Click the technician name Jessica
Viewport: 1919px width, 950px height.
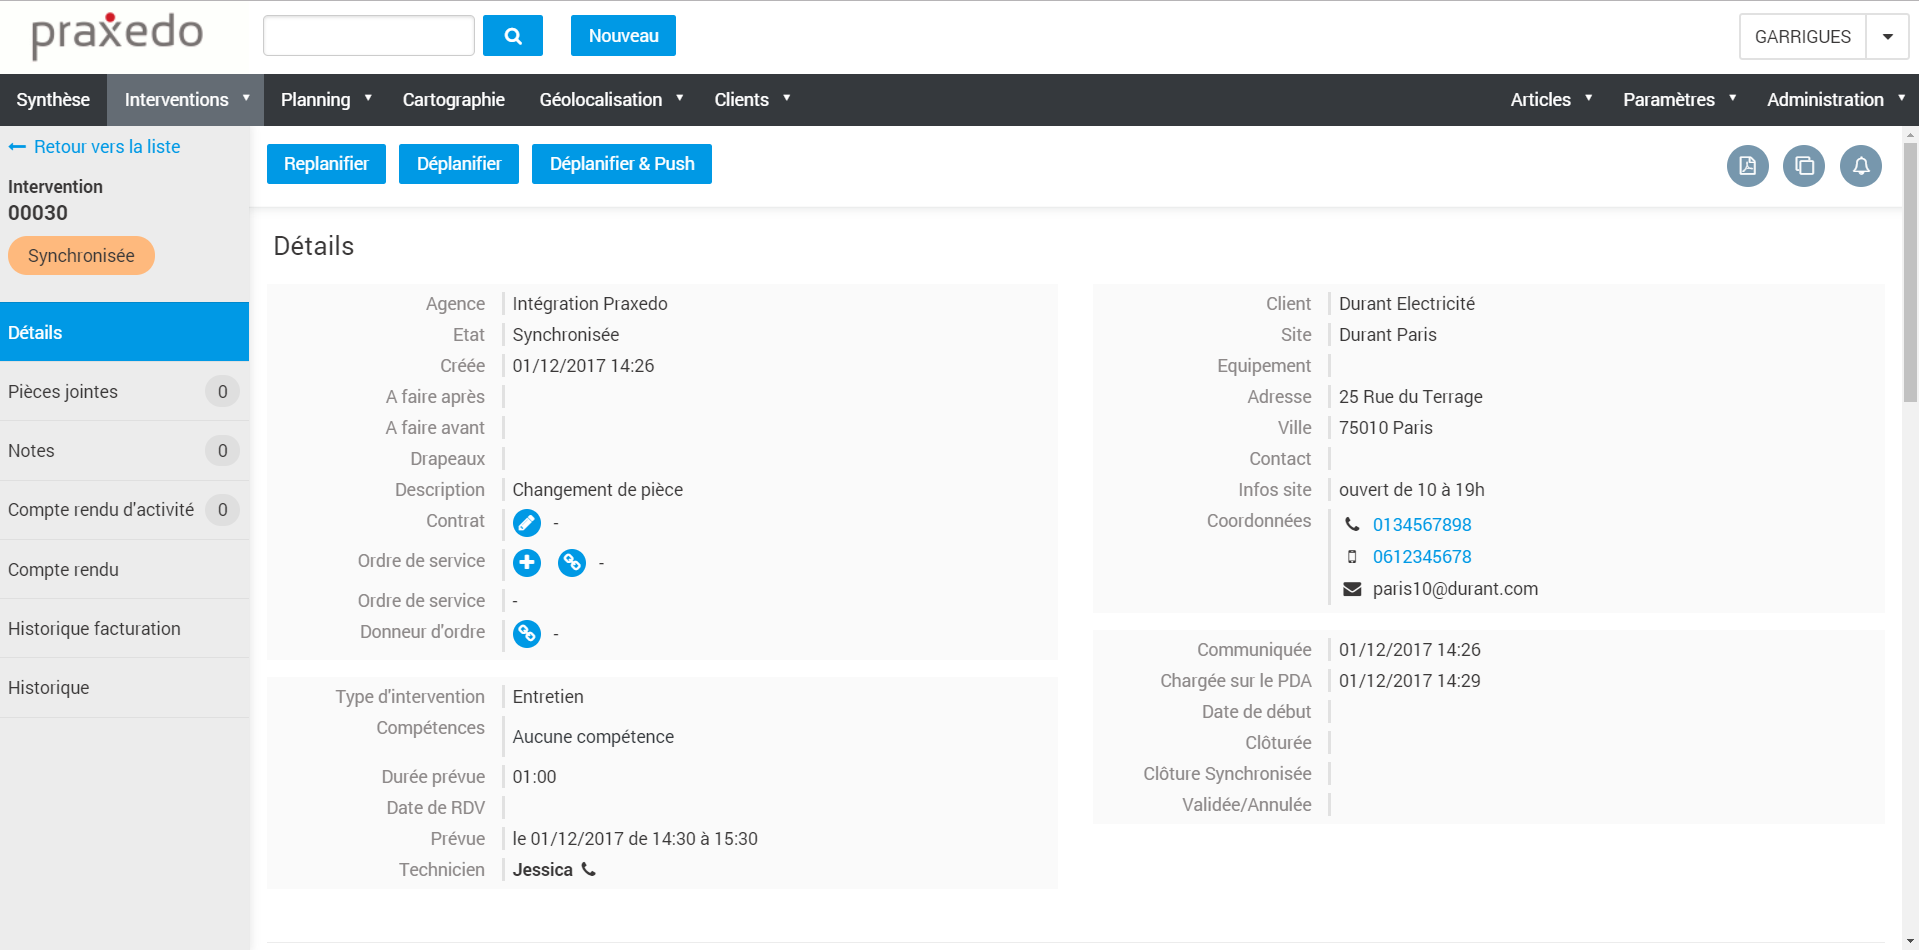click(x=543, y=870)
